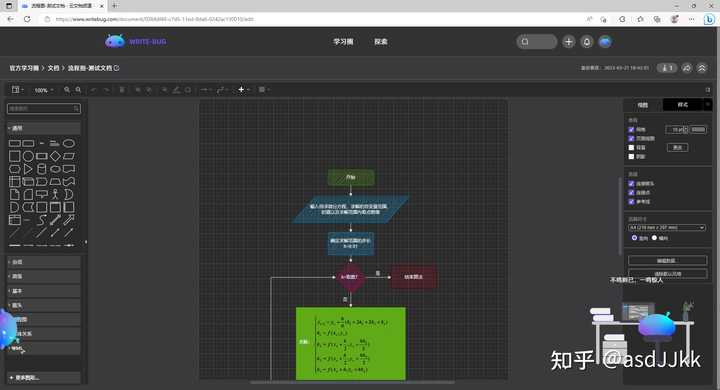720x390 pixels.
Task: Select the square shape in the General palette
Action: tap(15, 156)
